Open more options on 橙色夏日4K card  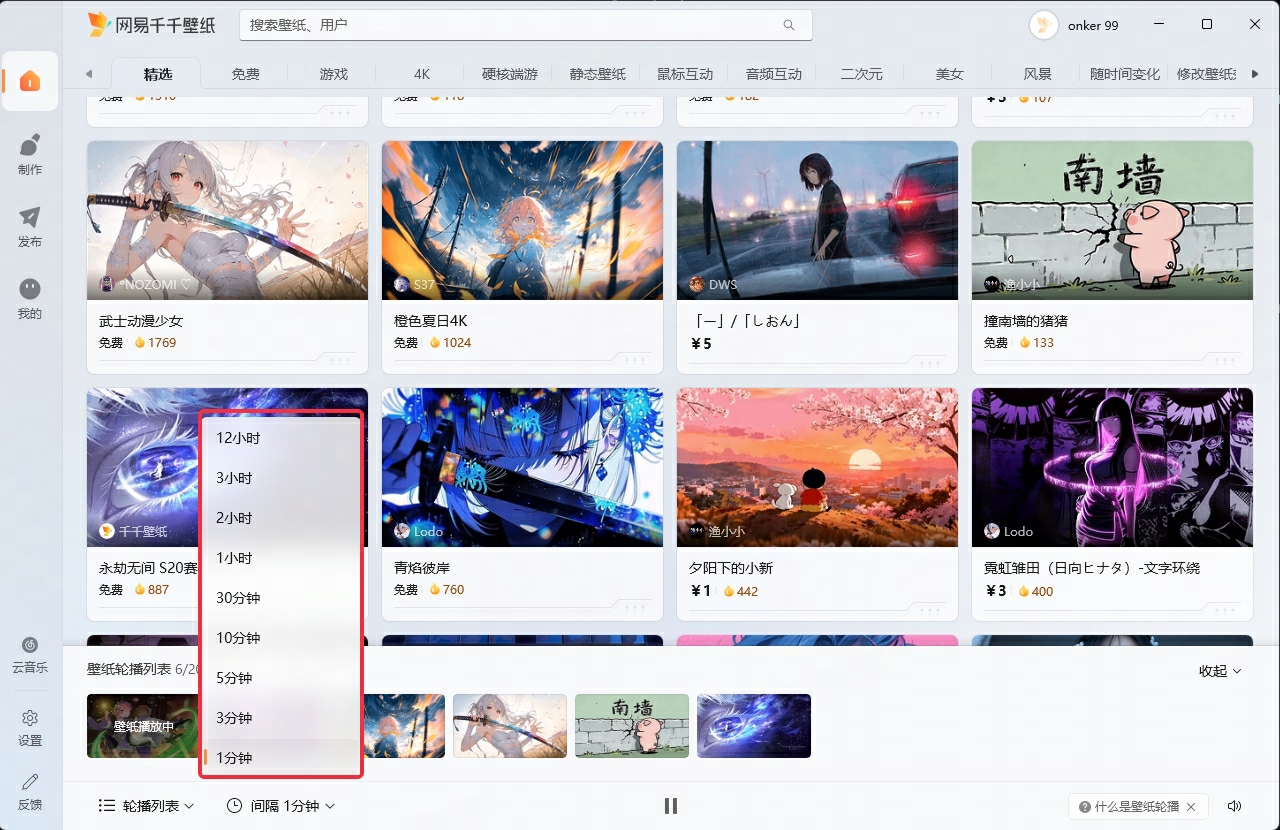point(635,359)
